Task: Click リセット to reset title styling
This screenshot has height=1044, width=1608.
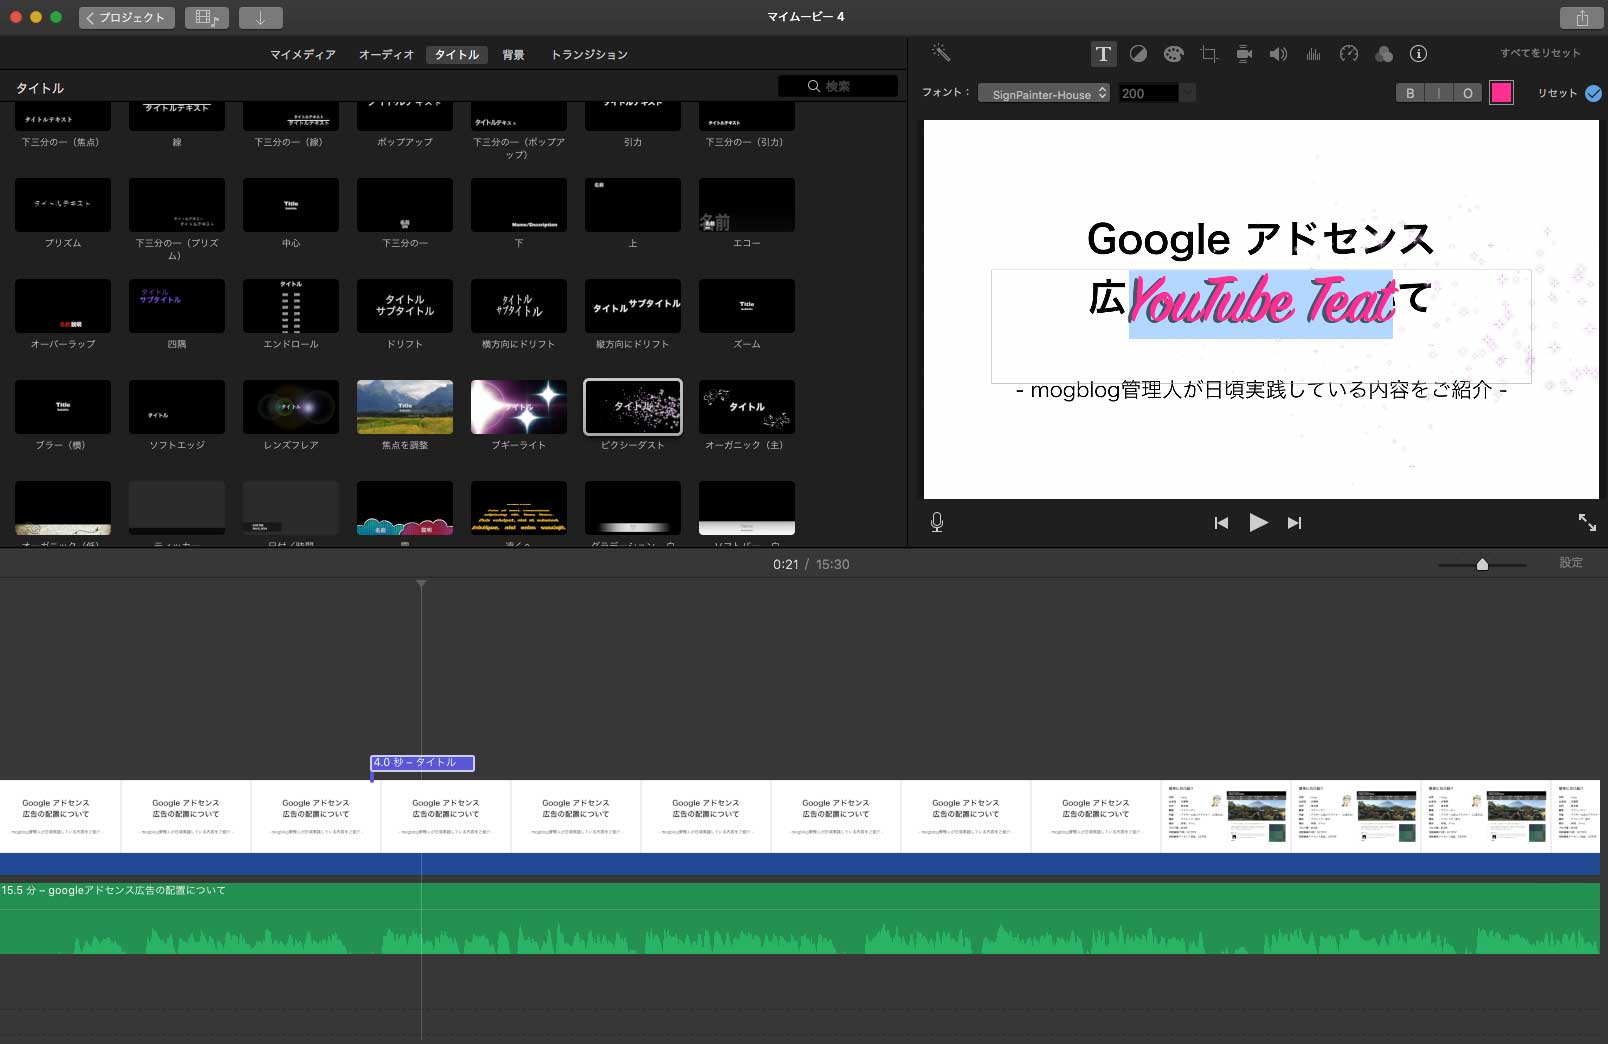Action: (1557, 93)
